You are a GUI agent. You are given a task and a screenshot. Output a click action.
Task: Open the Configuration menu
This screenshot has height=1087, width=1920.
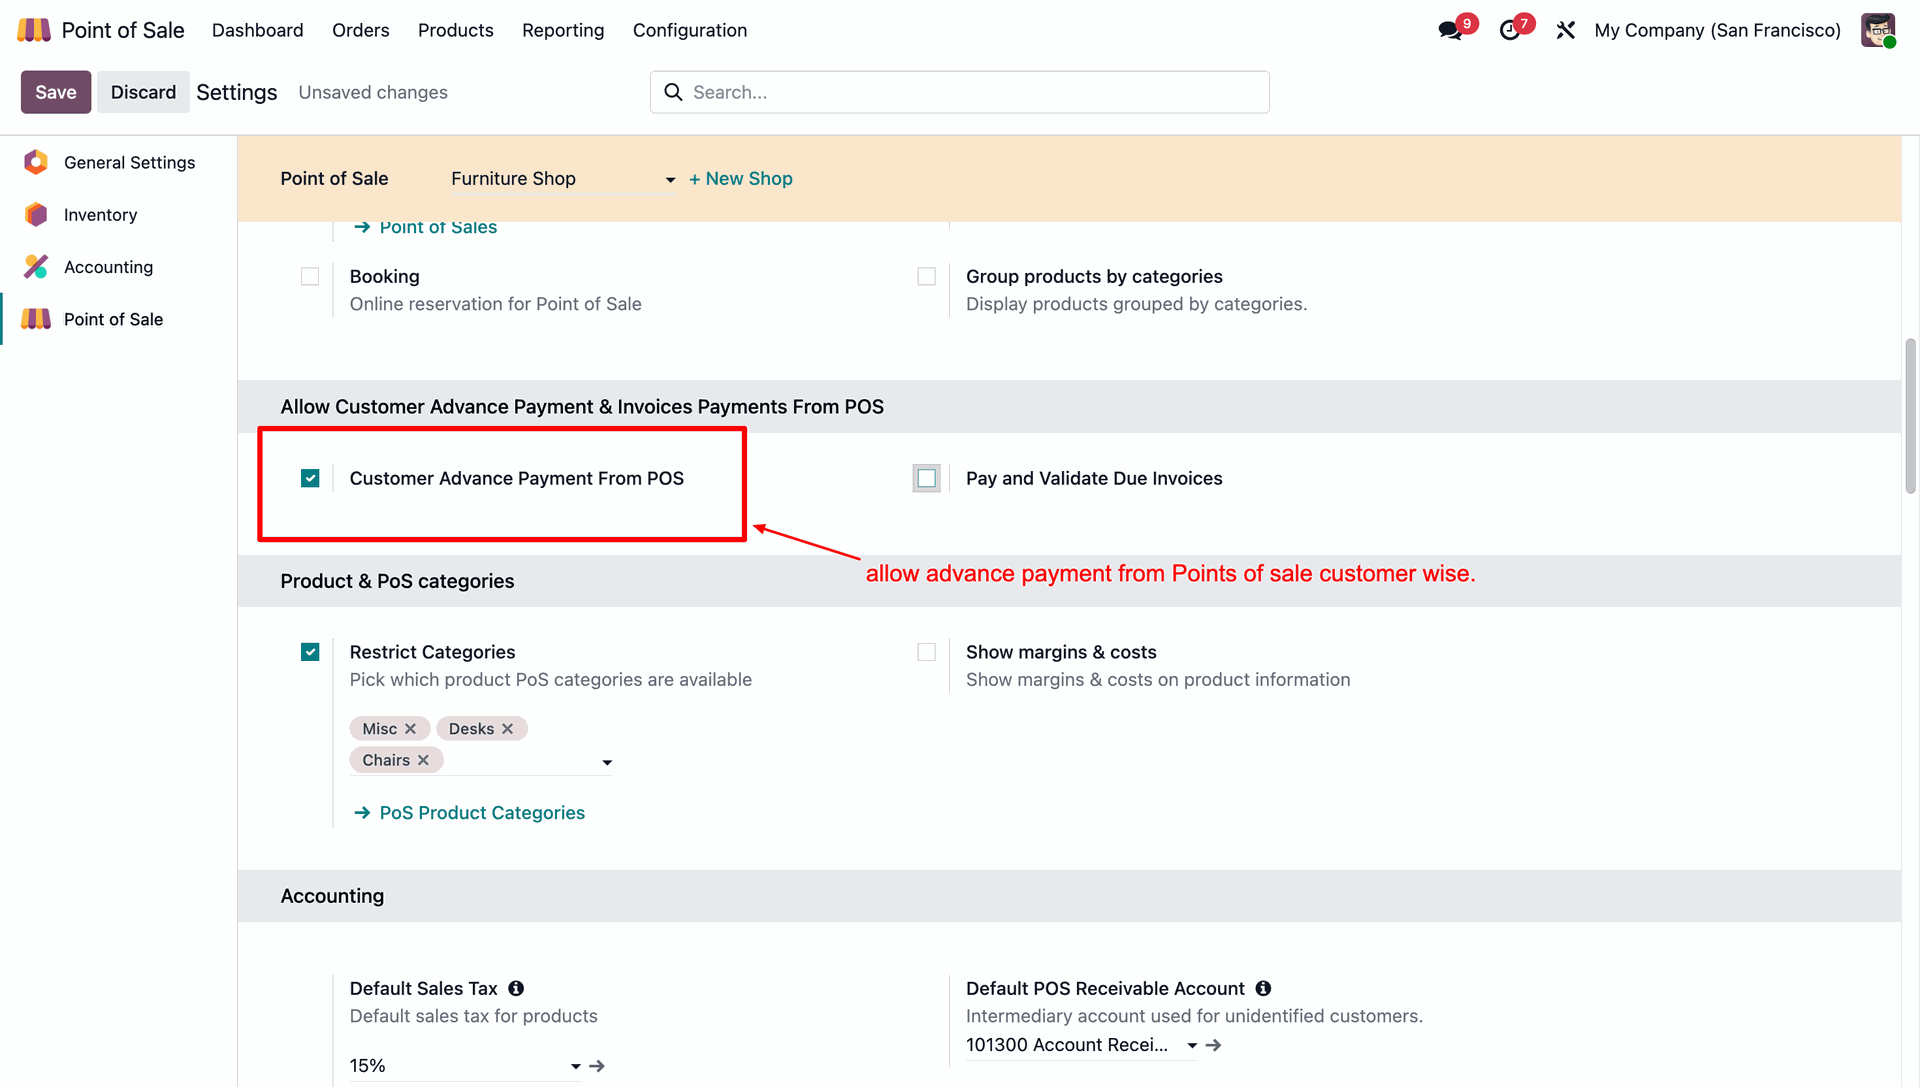click(x=690, y=30)
